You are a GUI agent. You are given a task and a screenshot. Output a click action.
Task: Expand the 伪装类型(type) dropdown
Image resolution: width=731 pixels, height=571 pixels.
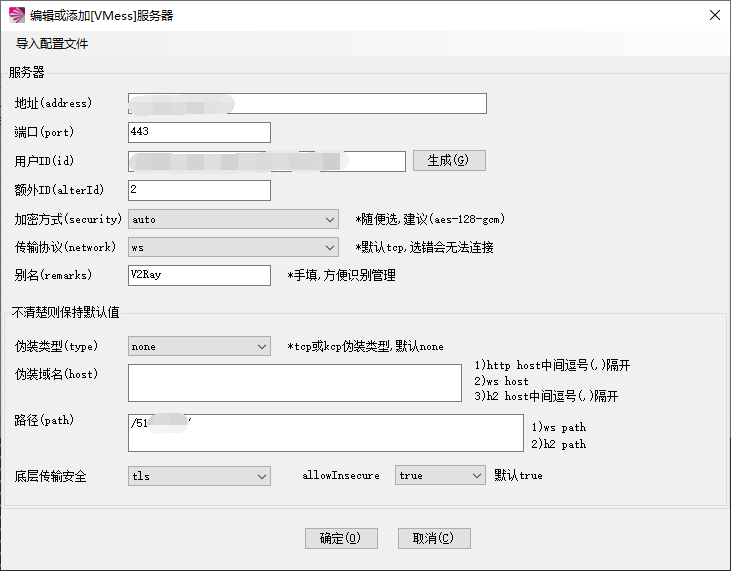click(199, 346)
